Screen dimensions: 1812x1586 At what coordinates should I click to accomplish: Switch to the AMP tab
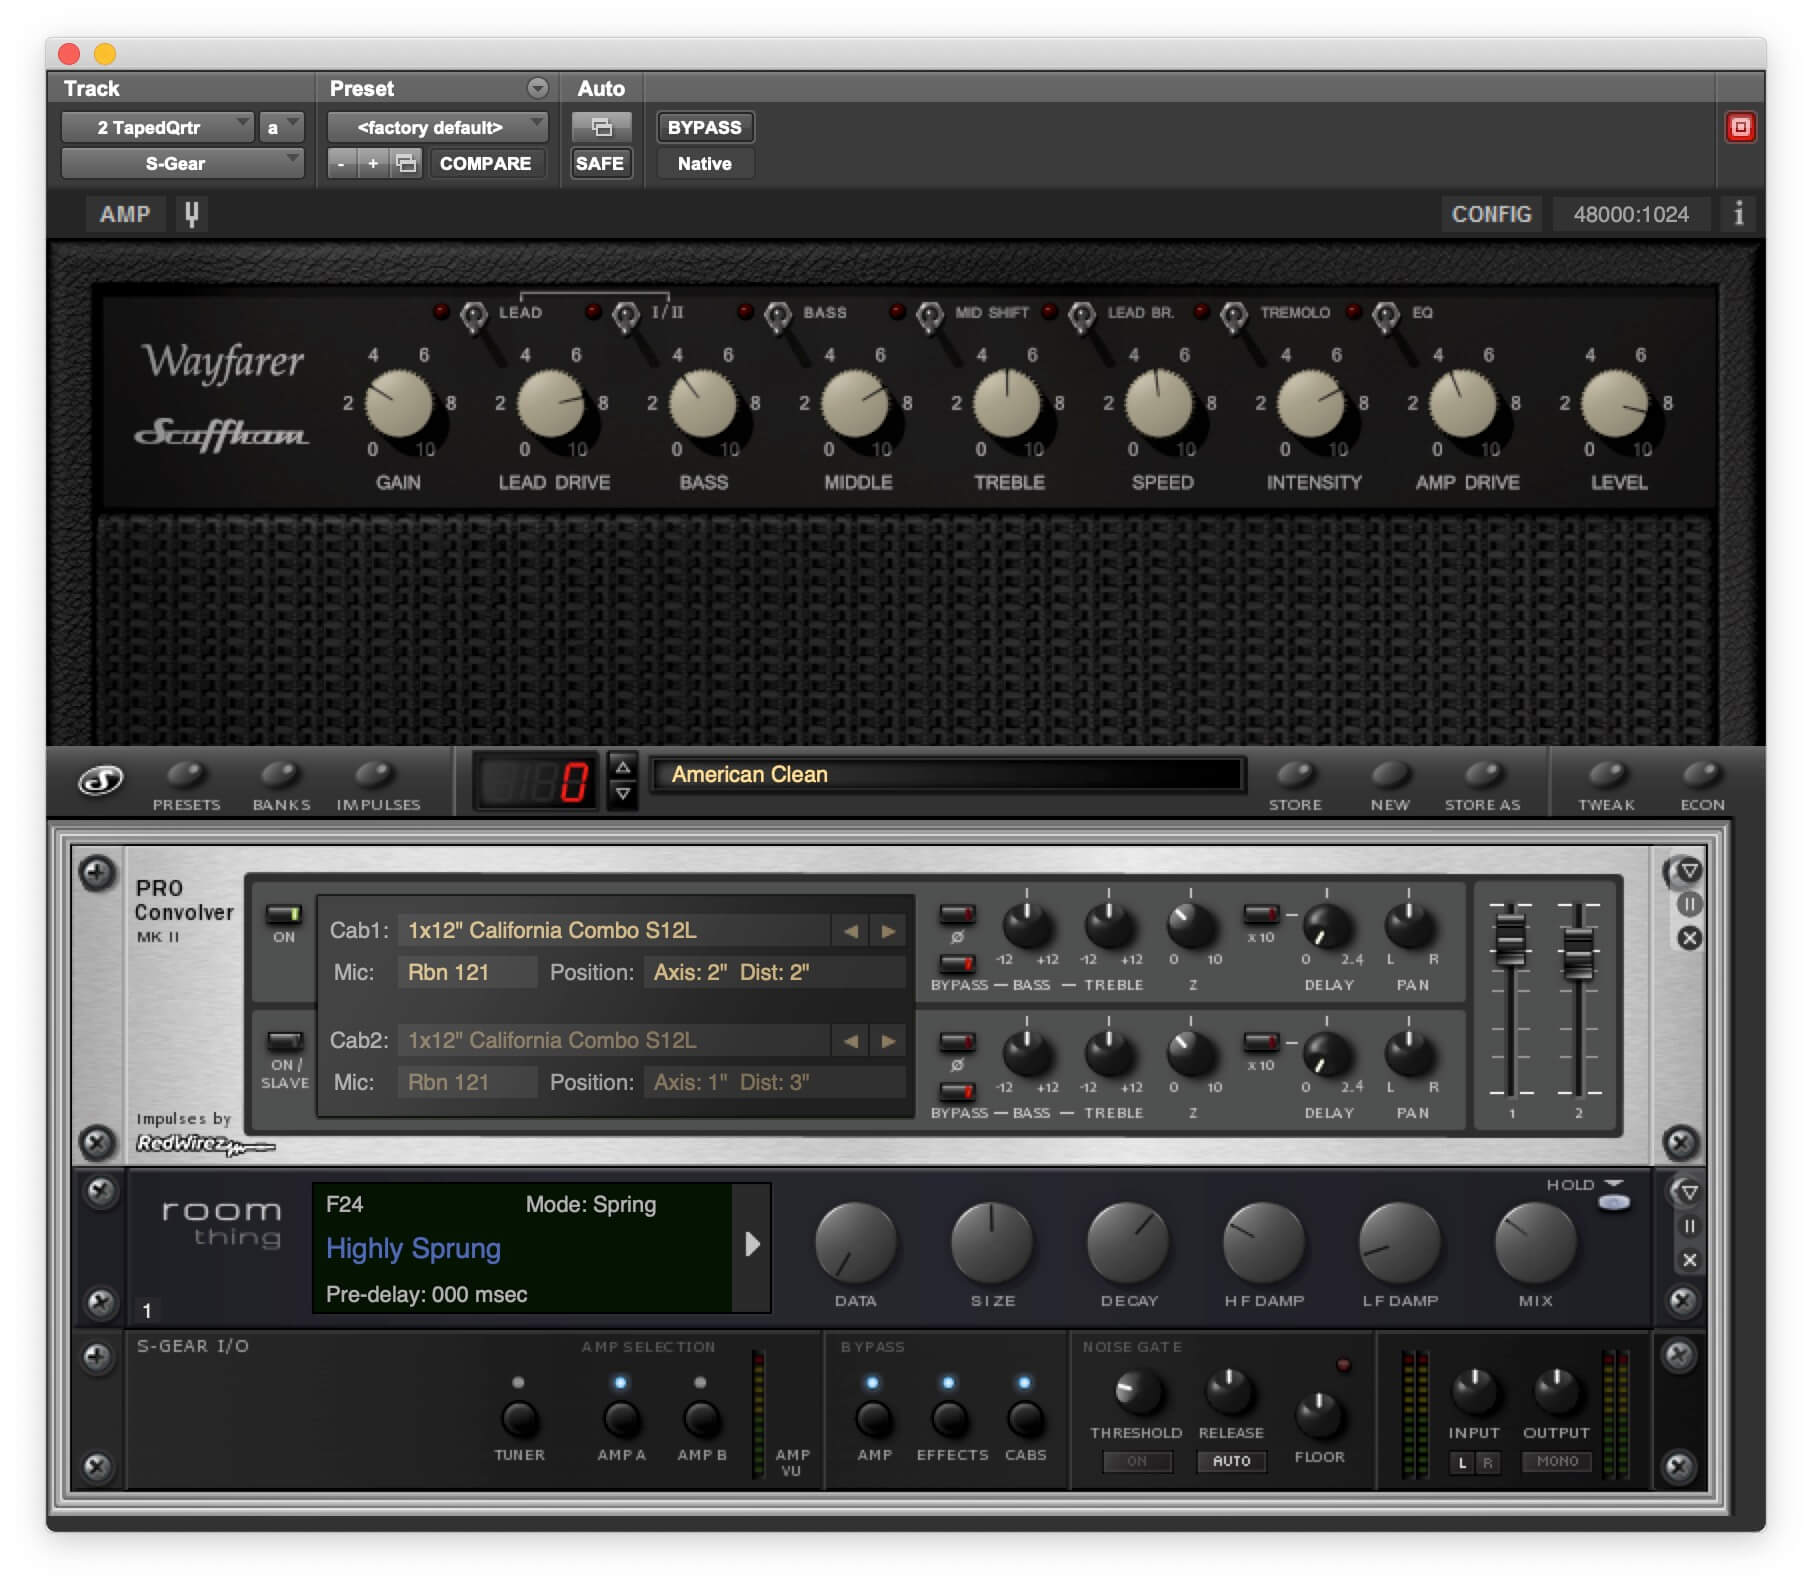tap(125, 214)
